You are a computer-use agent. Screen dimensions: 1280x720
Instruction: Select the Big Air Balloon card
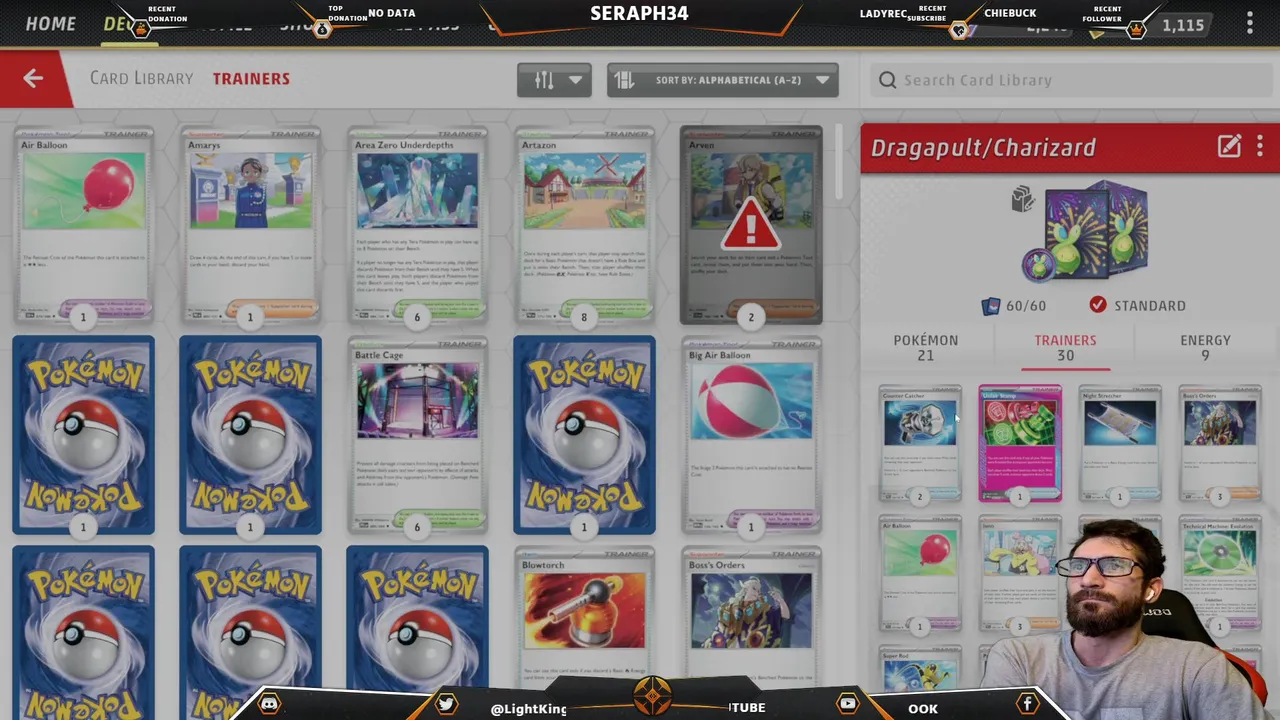(751, 435)
